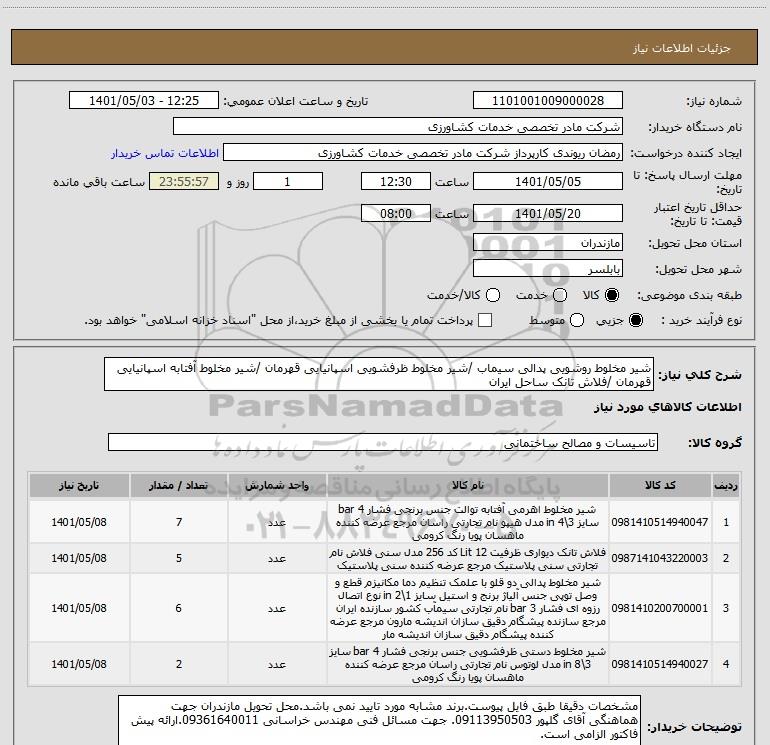Click the توضیحات خریدار notes box
Image resolution: width=770 pixels, height=745 pixels.
click(379, 720)
